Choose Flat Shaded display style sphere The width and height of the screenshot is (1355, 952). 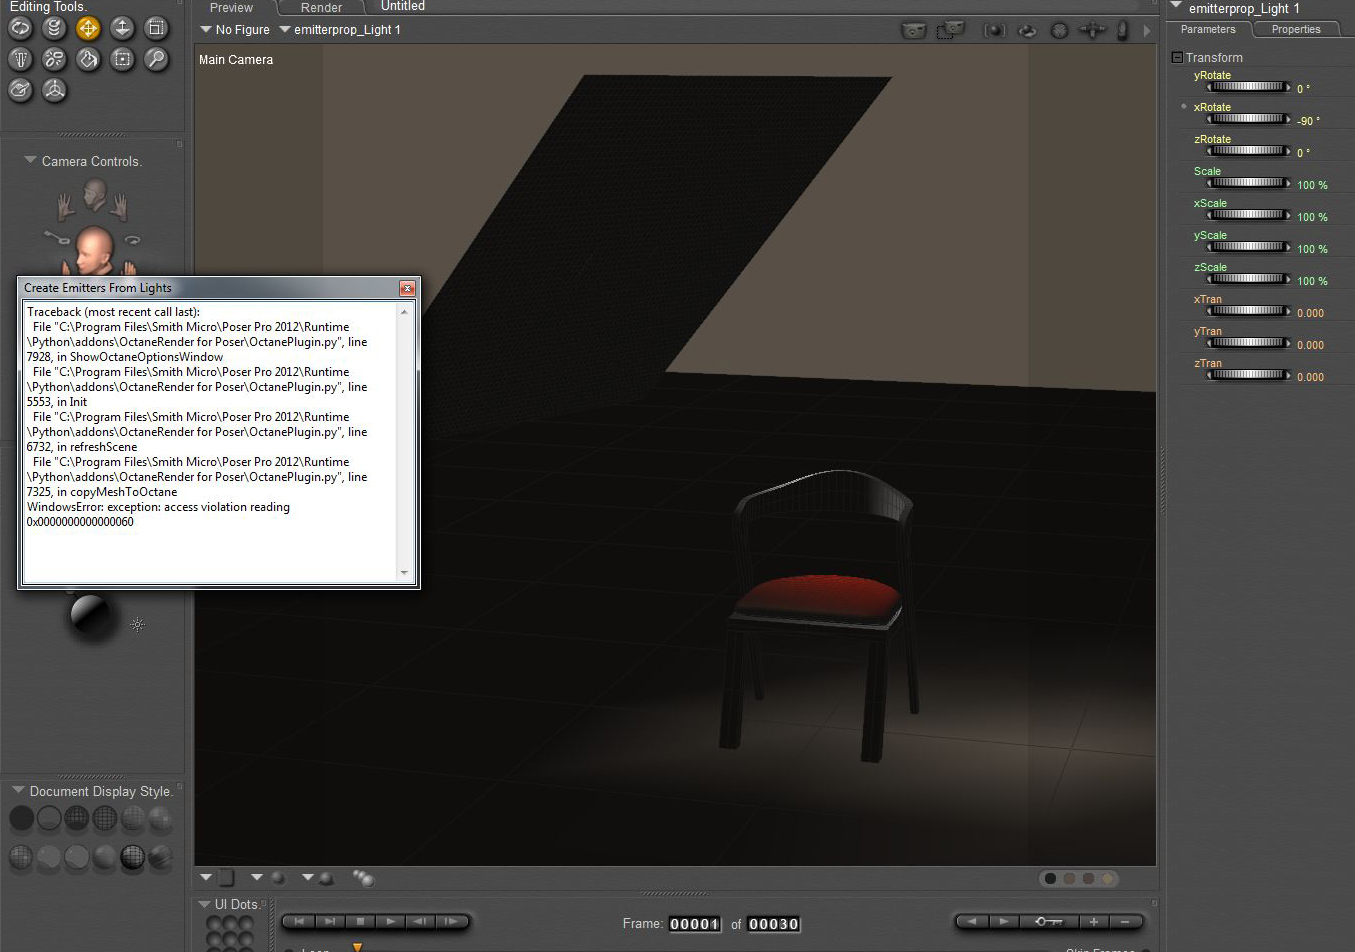pos(161,819)
